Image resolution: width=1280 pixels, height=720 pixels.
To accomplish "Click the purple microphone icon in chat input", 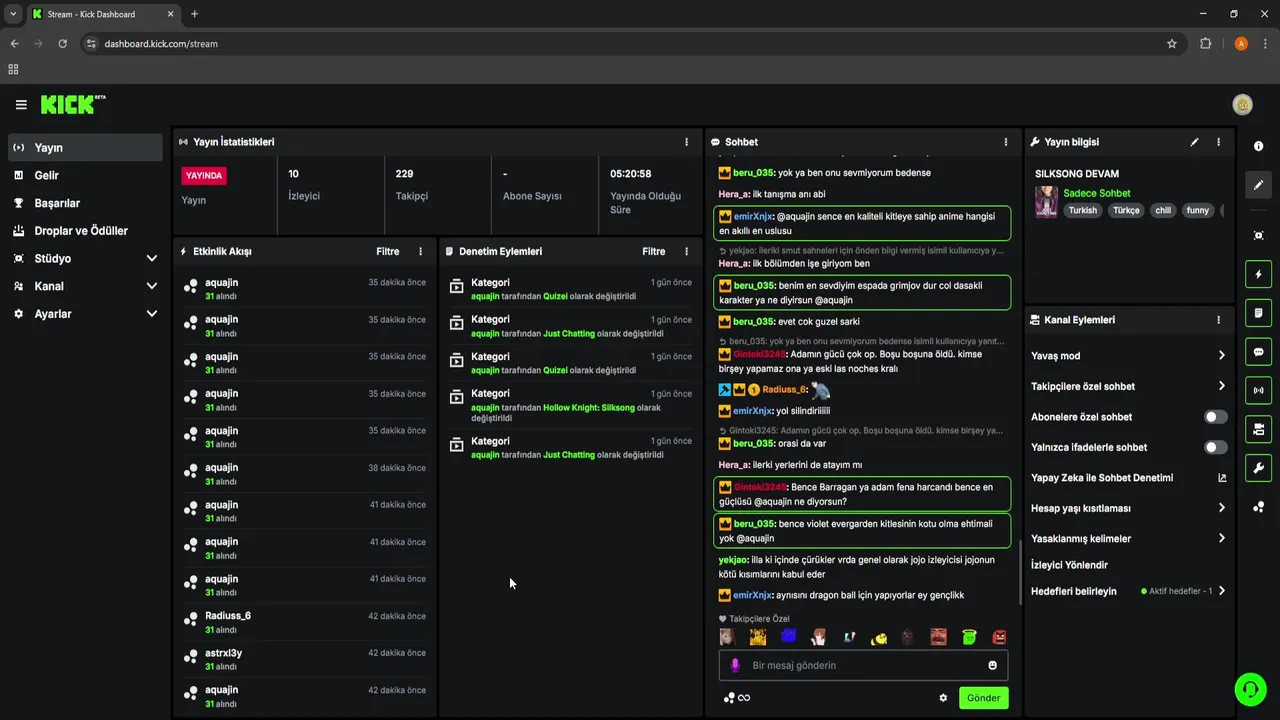I will 735,665.
